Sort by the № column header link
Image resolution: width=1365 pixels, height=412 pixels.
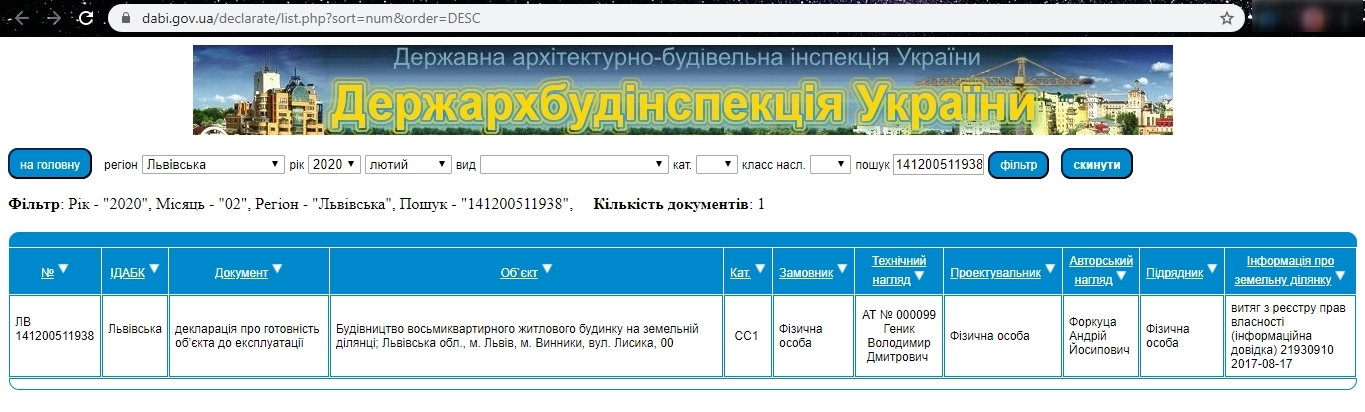pos(48,272)
